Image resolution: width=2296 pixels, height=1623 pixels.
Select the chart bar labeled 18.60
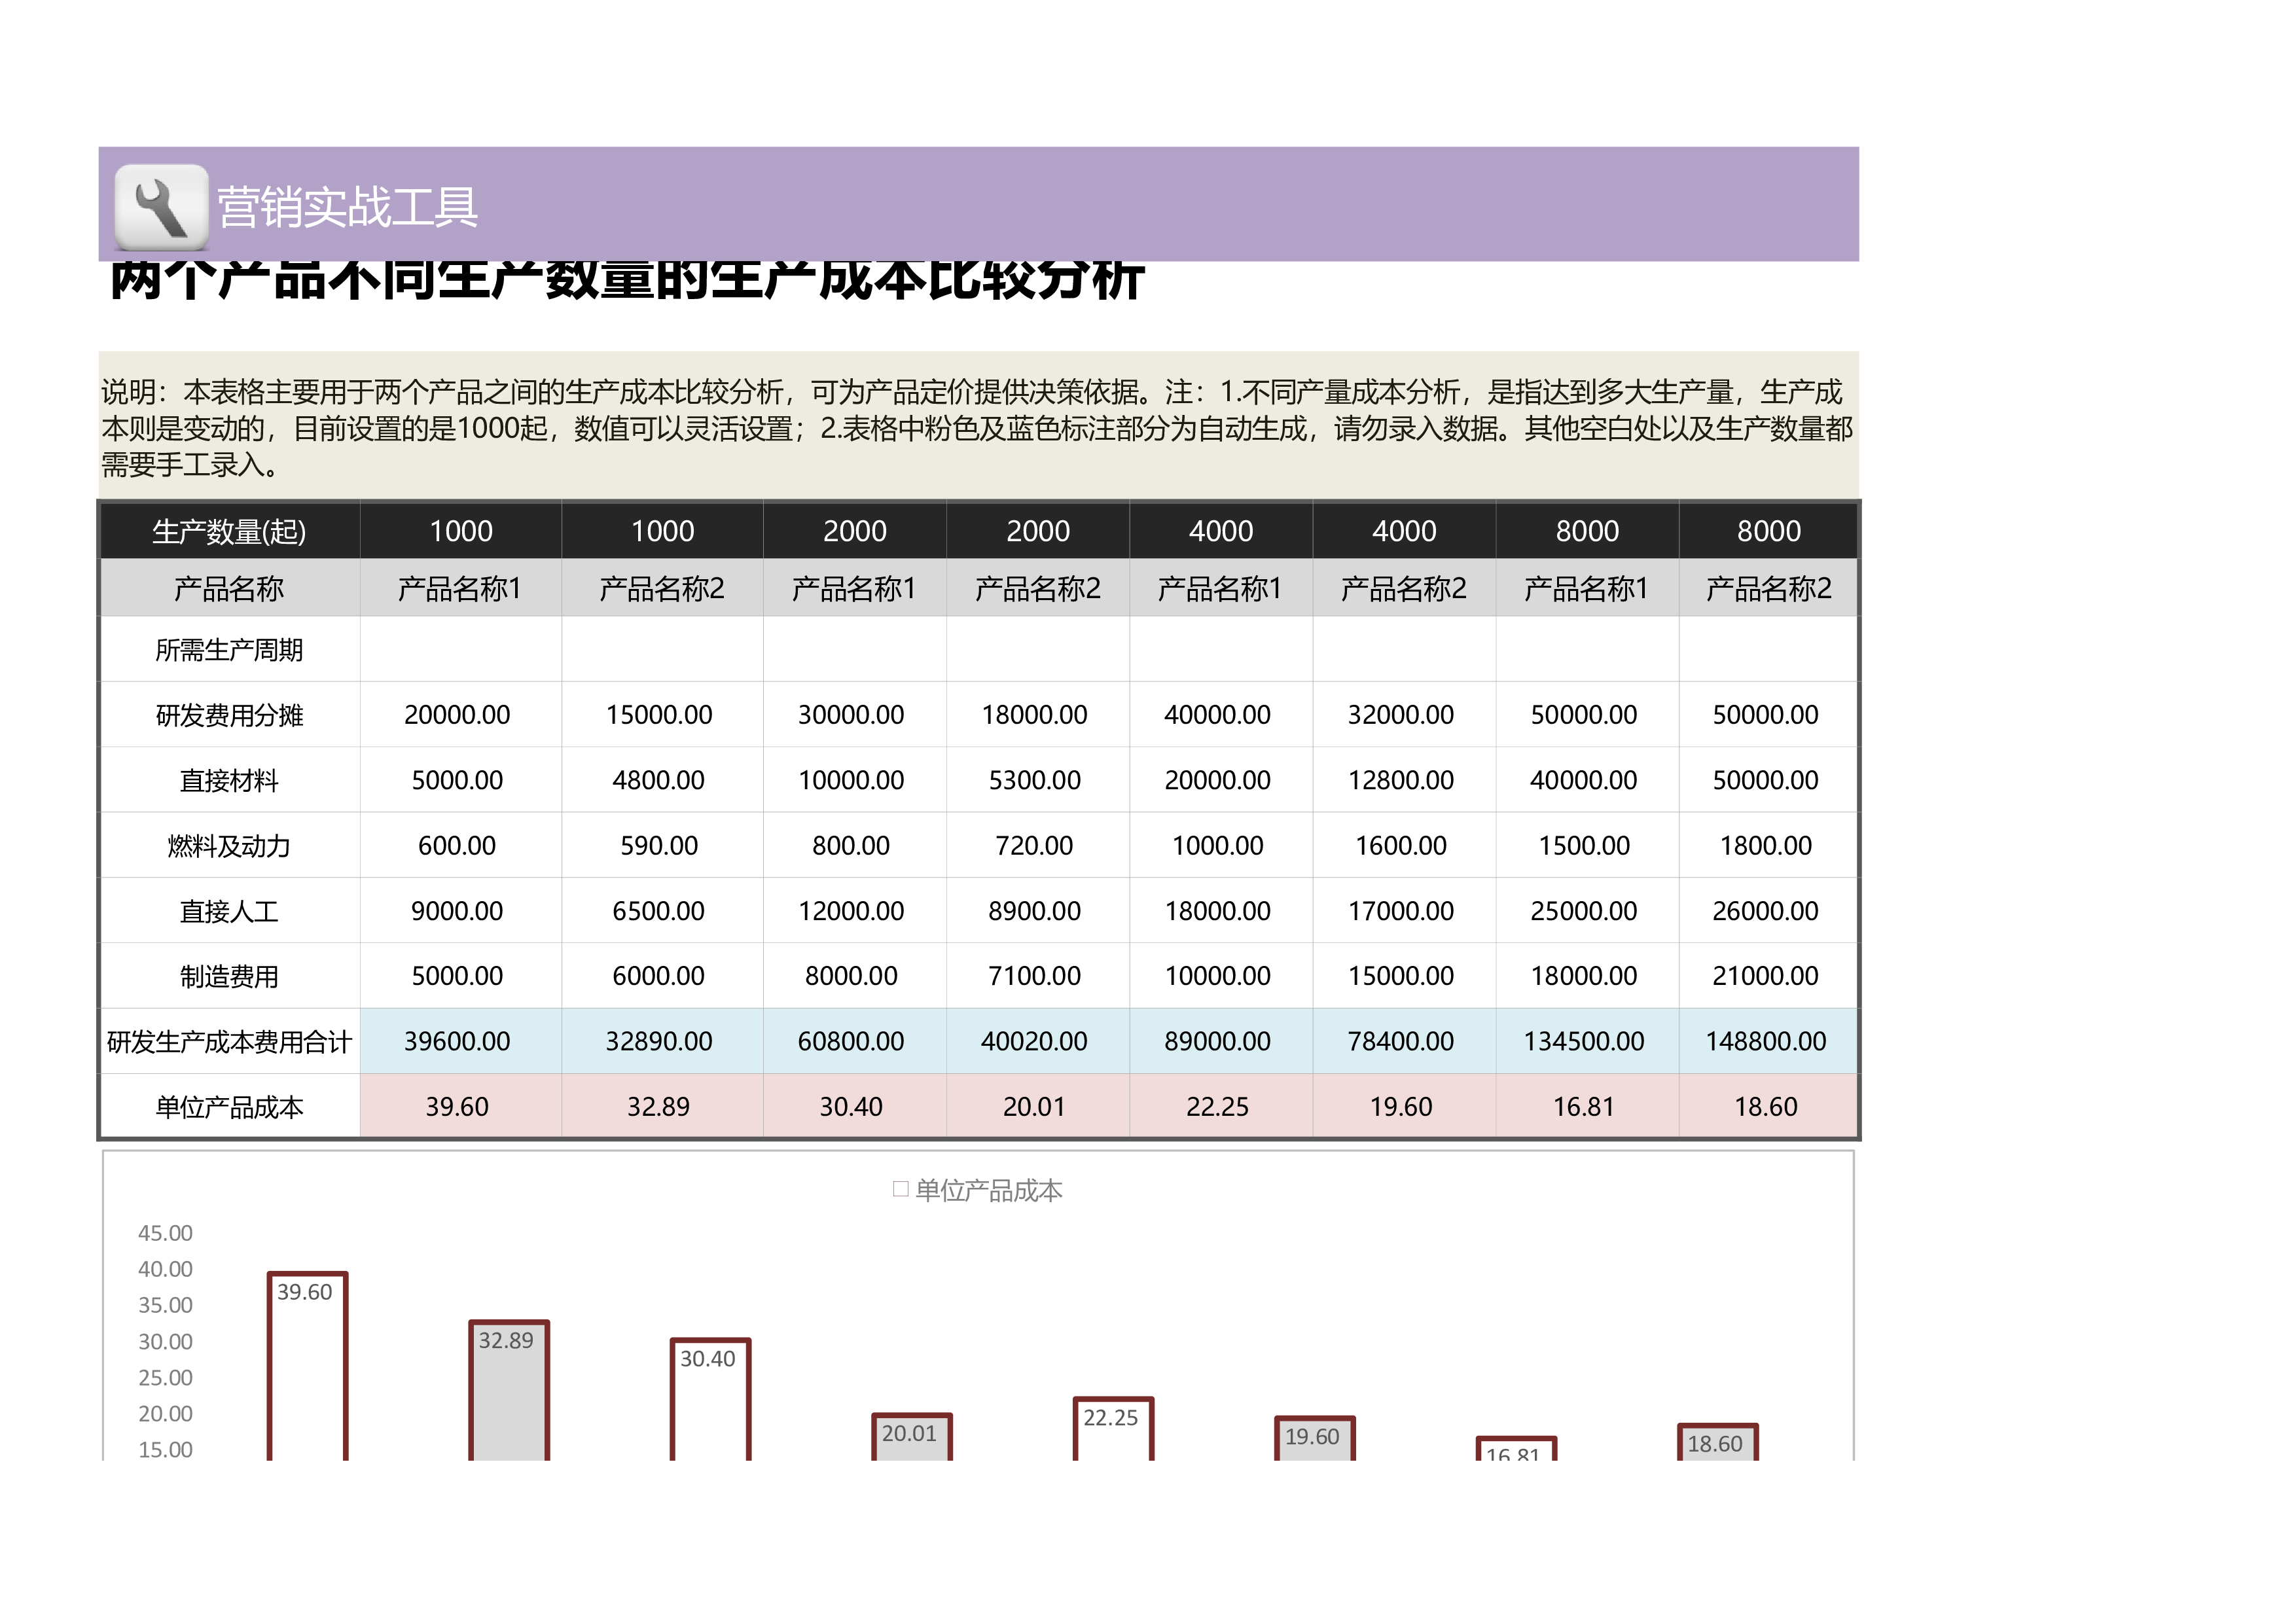[x=1718, y=1442]
